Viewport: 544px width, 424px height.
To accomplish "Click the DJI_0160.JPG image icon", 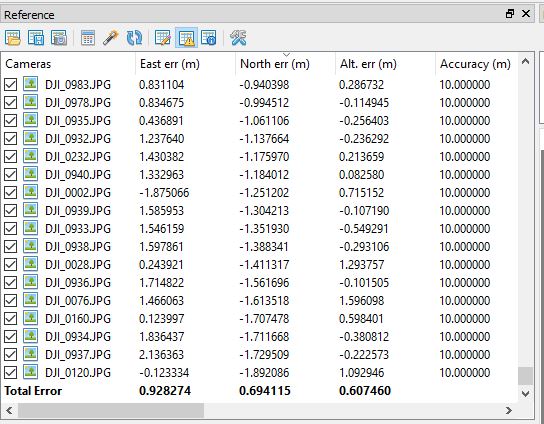I will (31, 318).
